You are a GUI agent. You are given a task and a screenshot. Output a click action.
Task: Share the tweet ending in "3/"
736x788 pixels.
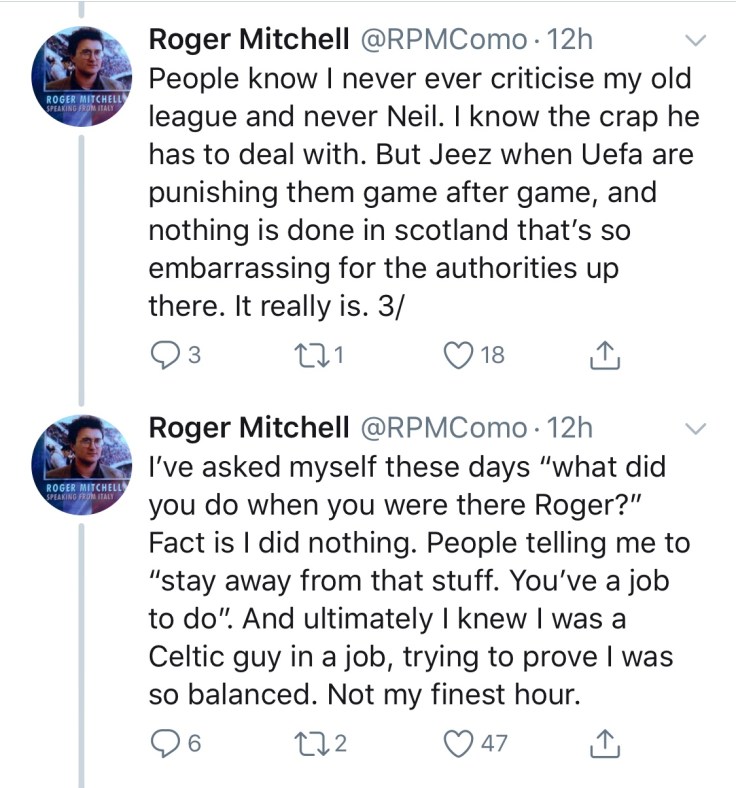[x=607, y=357]
